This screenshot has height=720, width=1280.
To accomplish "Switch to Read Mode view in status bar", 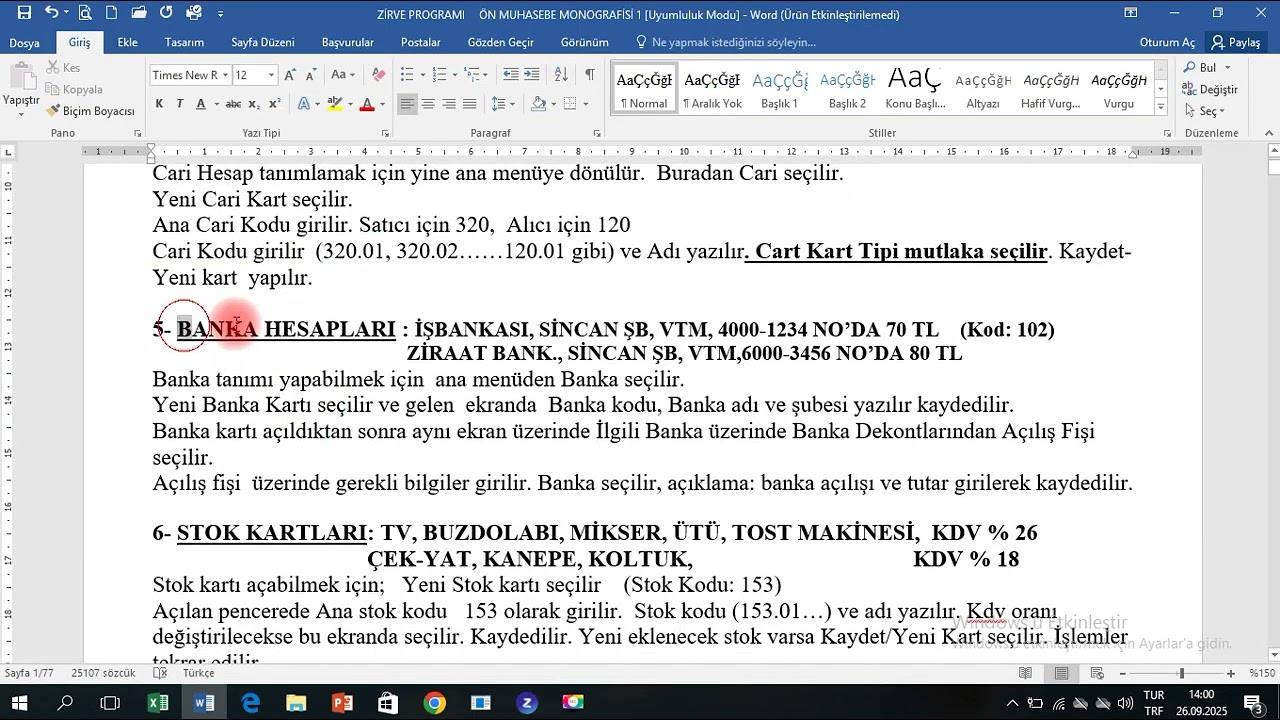I will pyautogui.click(x=1025, y=674).
